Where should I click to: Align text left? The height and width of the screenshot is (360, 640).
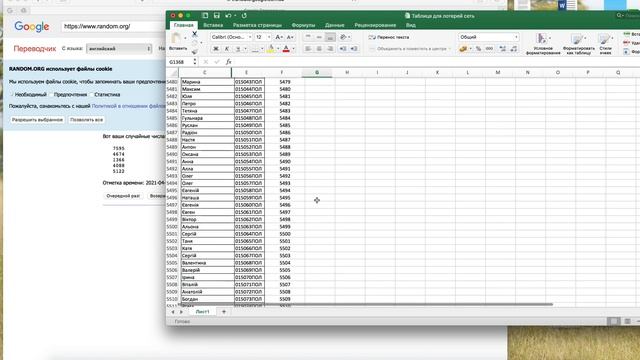(x=308, y=49)
